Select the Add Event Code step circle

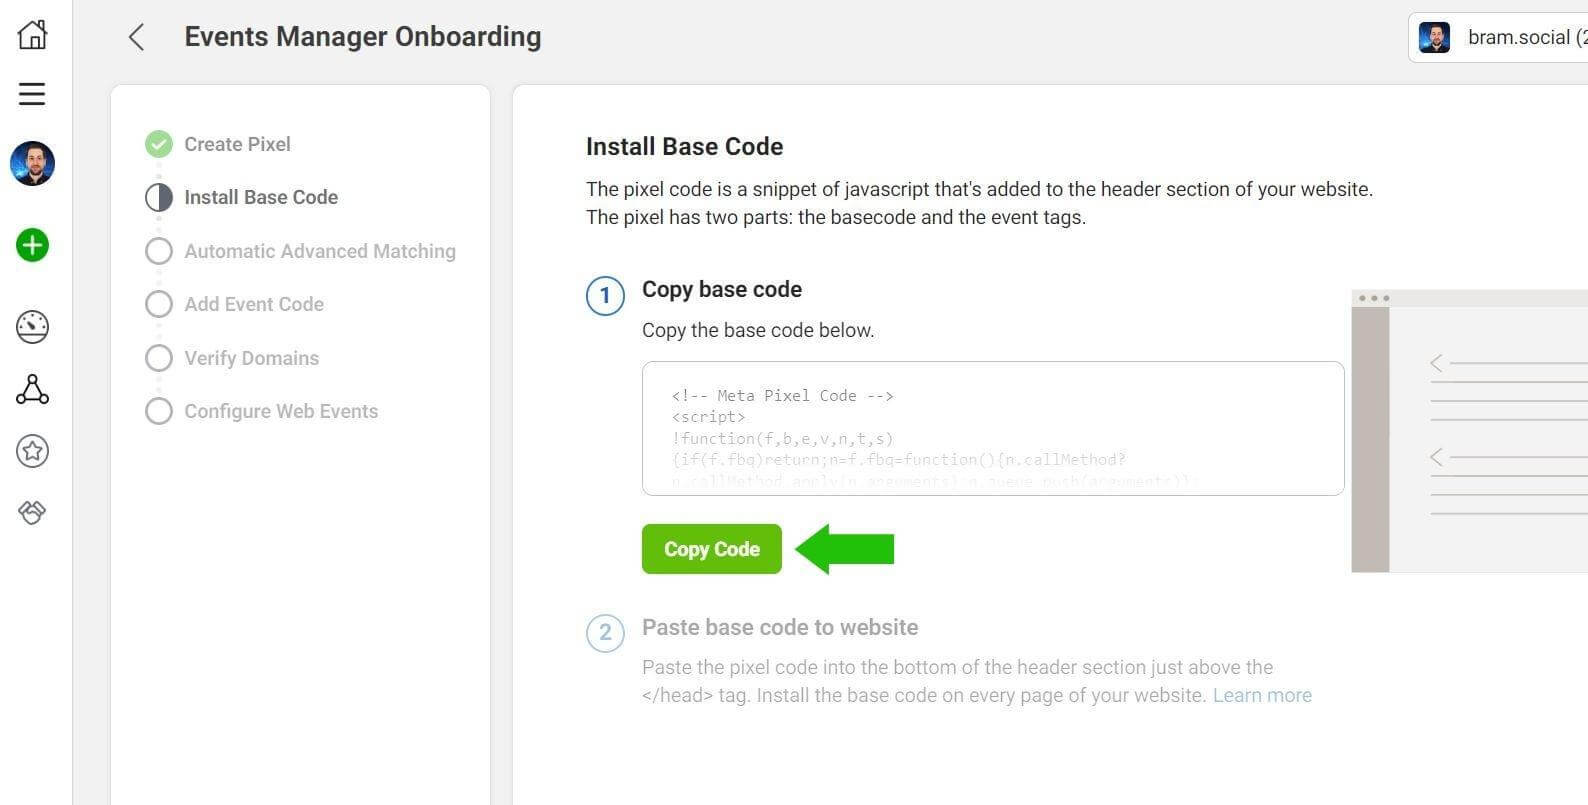(159, 304)
